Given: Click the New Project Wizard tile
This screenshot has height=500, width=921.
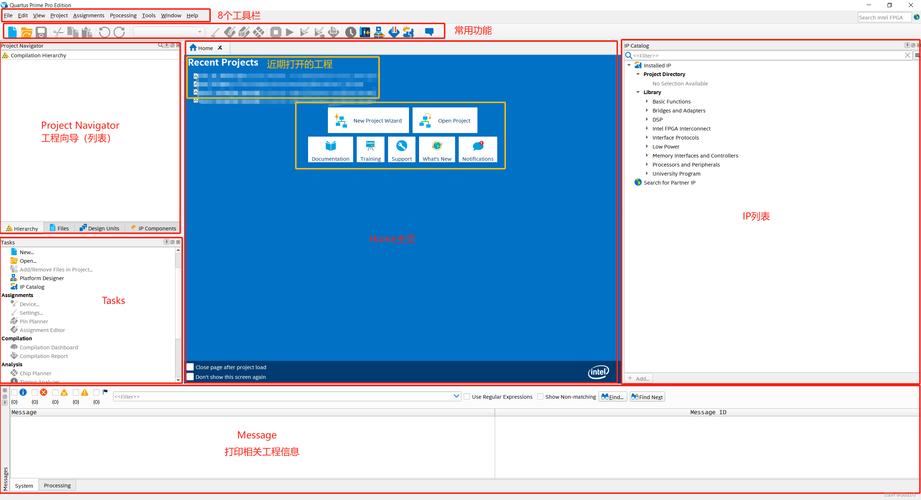Looking at the screenshot, I should click(x=369, y=120).
